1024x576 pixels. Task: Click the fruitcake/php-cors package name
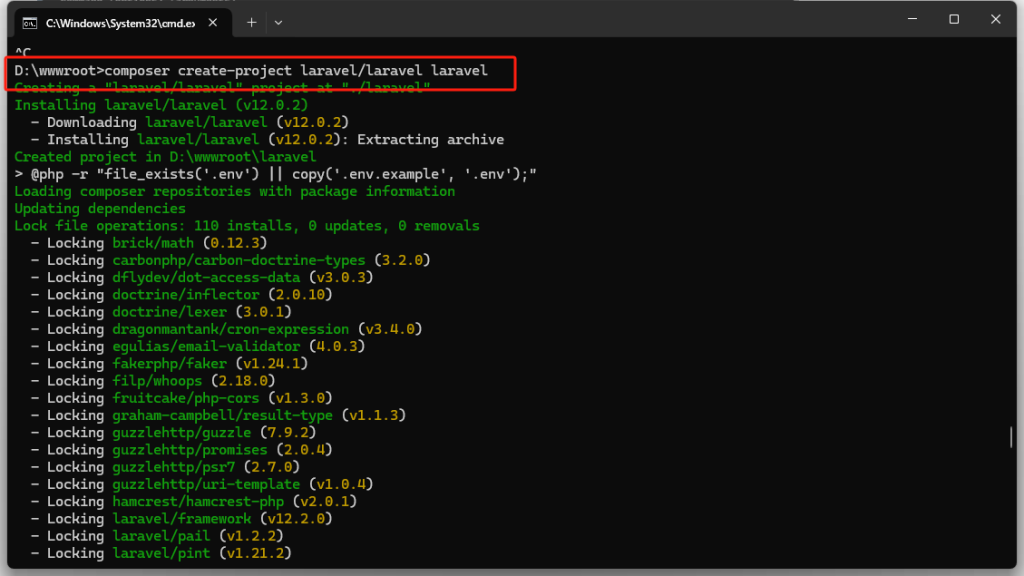coord(185,398)
